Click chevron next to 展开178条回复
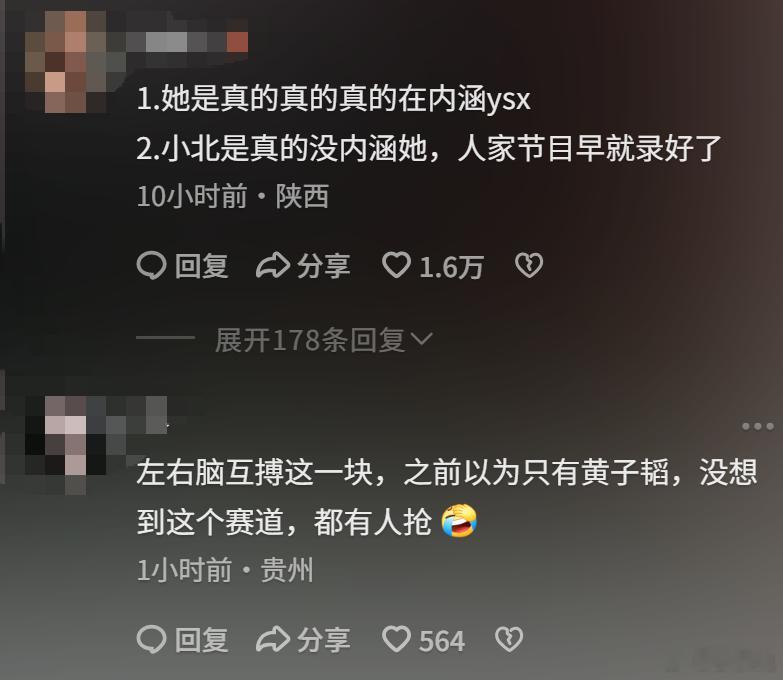Screen dimensions: 783x680 click(420, 339)
